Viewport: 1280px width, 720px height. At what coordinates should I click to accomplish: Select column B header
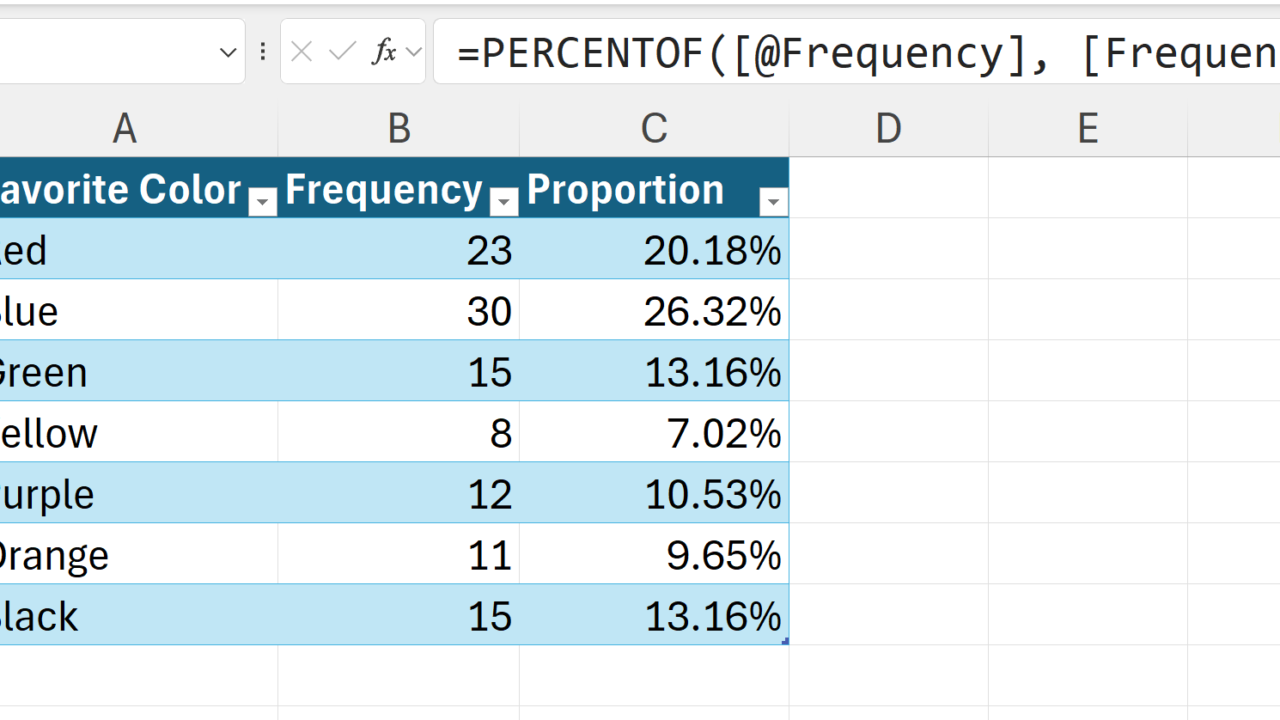tap(399, 128)
